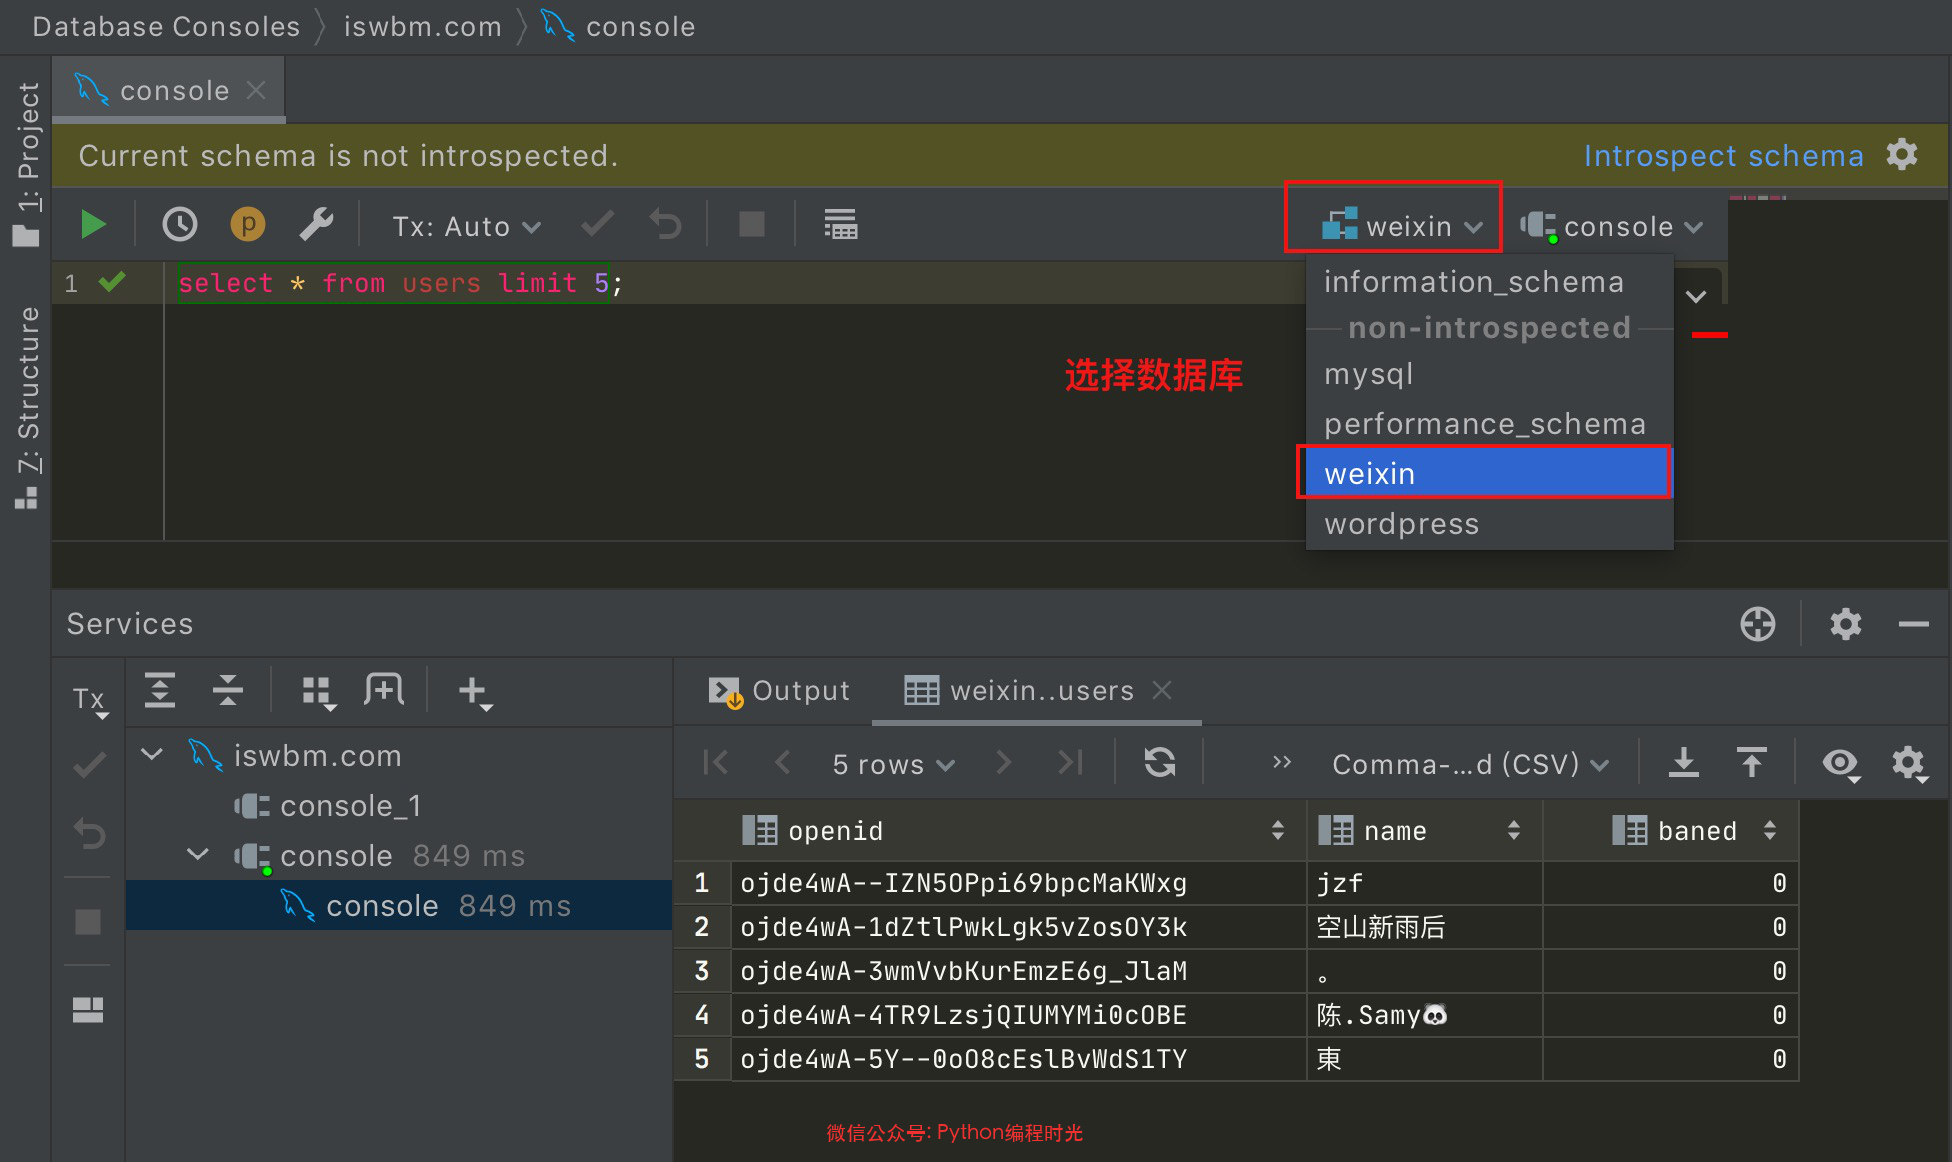Toggle the eye view options in the results toolbar
Viewport: 1952px width, 1162px height.
(1840, 763)
